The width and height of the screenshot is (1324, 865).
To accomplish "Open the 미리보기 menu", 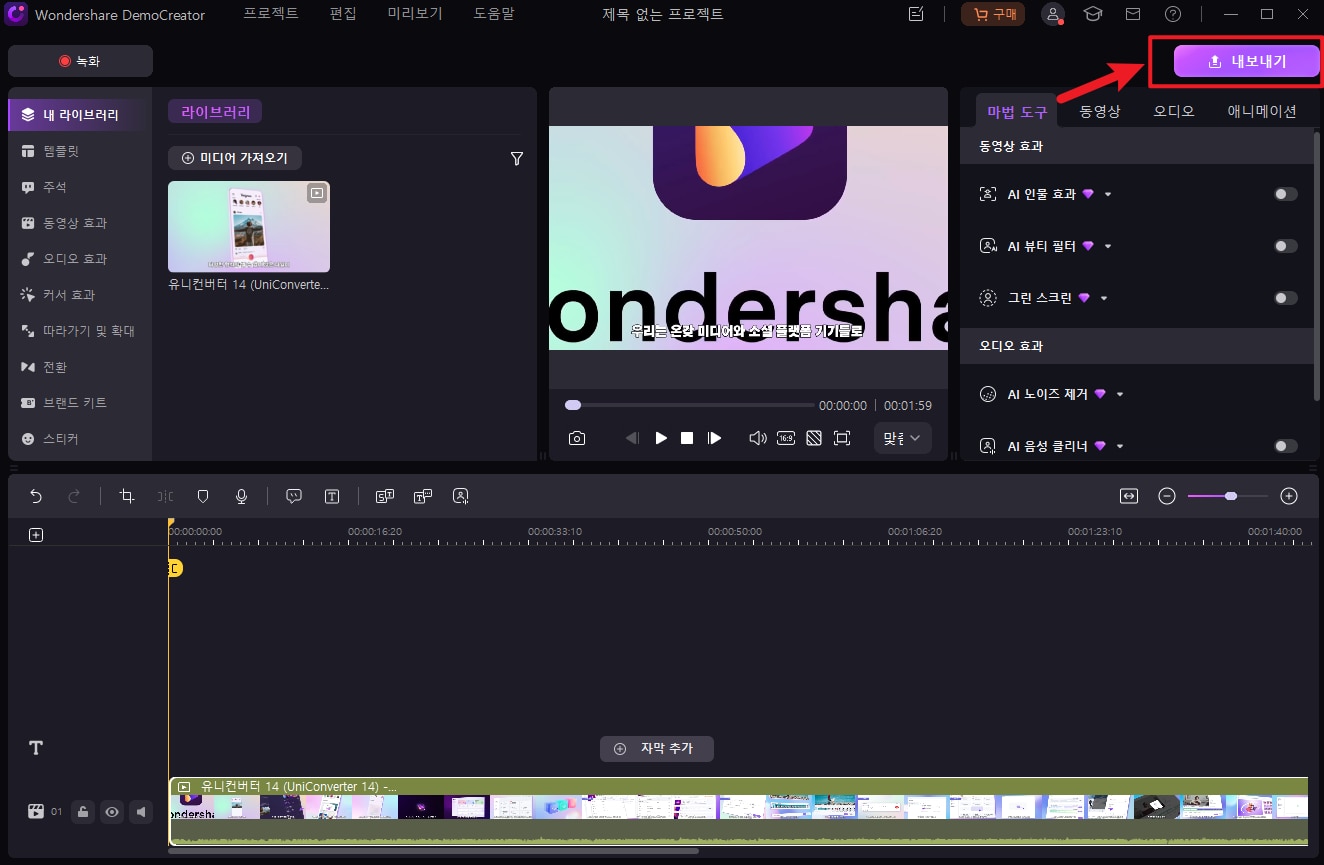I will [415, 14].
